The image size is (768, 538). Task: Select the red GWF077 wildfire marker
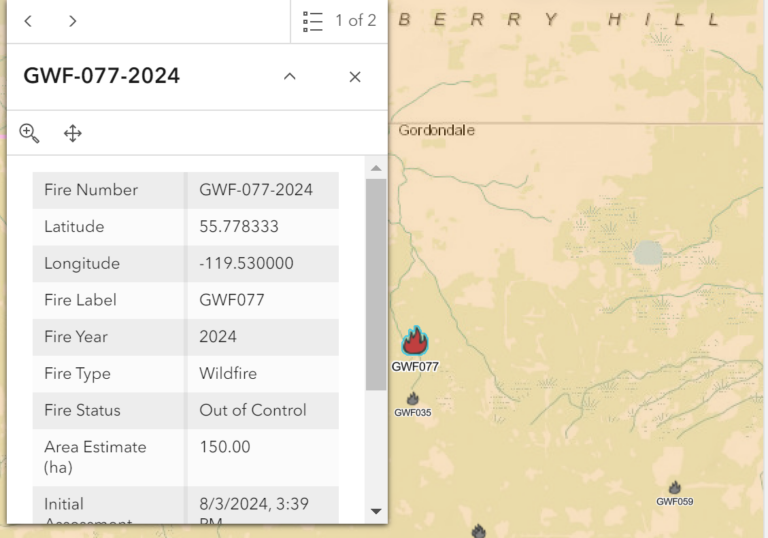tap(415, 342)
